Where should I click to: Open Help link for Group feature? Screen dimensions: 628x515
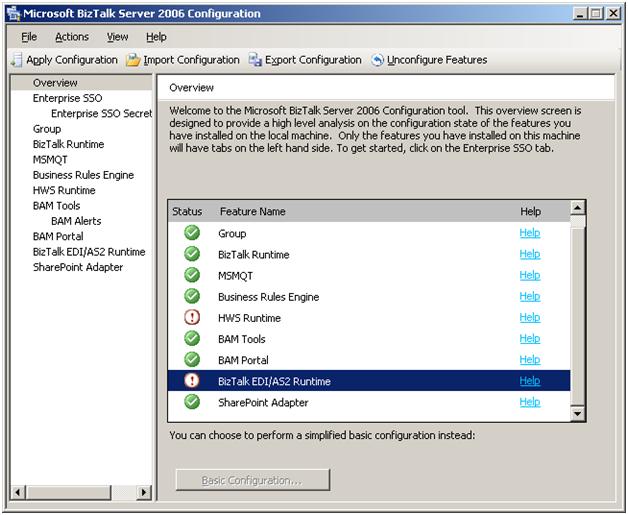click(x=530, y=233)
